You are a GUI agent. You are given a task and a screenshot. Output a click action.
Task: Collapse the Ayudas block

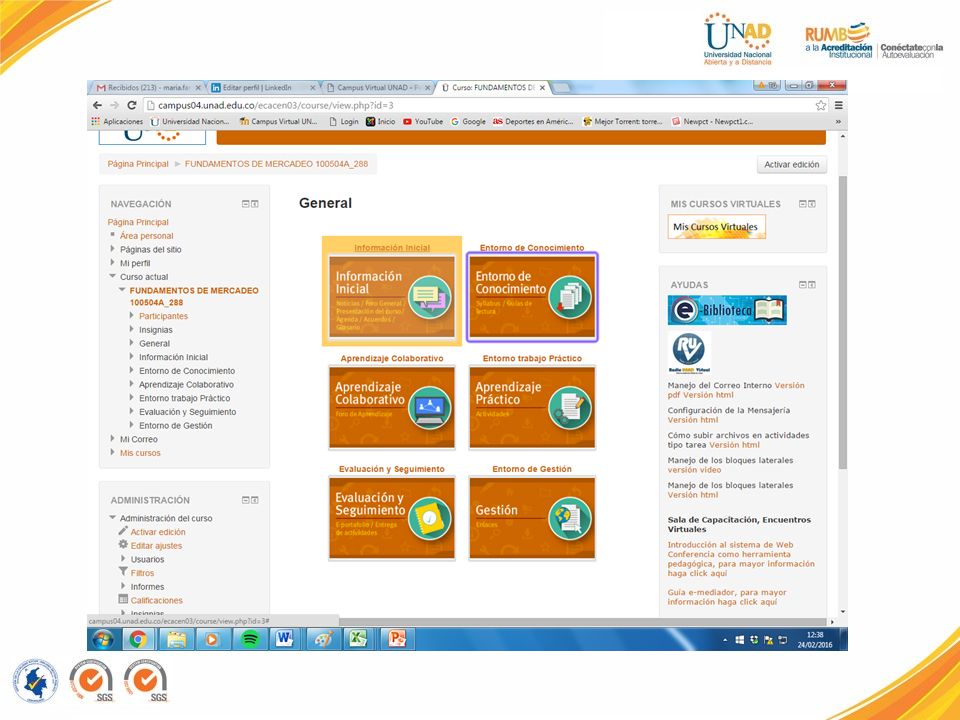[x=803, y=285]
